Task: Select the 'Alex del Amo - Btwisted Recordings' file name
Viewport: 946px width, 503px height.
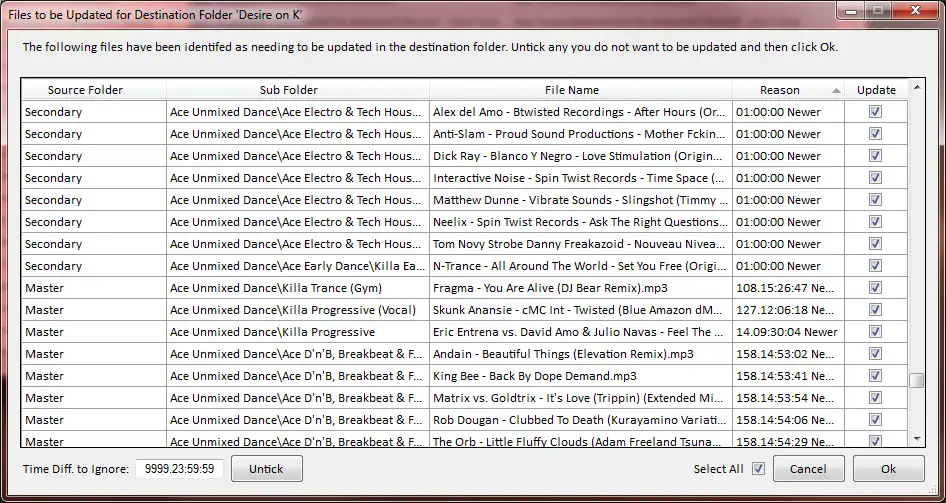Action: click(x=580, y=112)
